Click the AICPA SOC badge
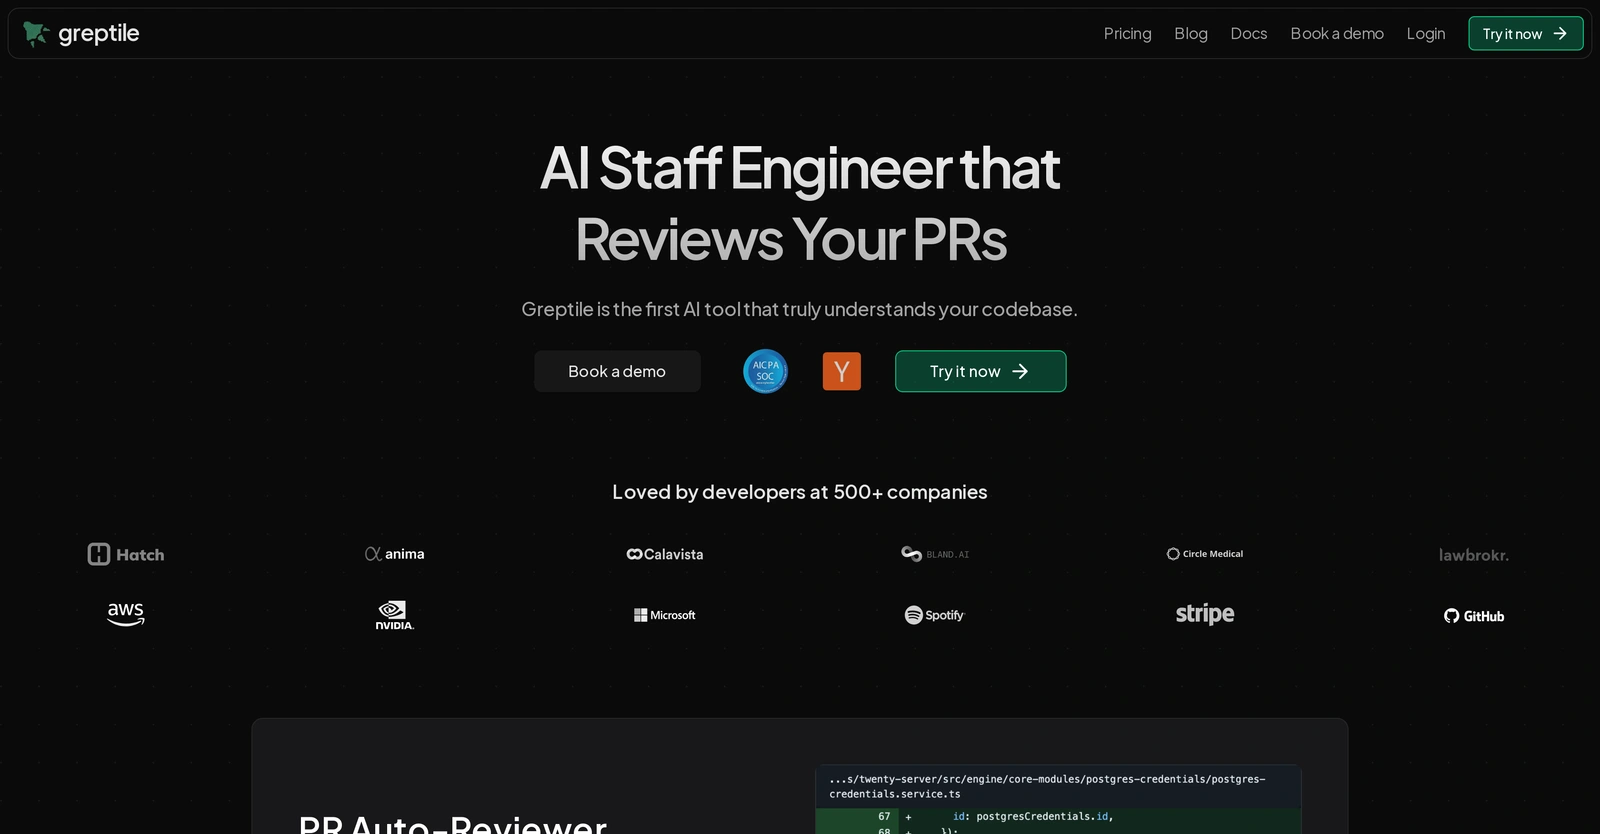The width and height of the screenshot is (1600, 834). click(766, 371)
